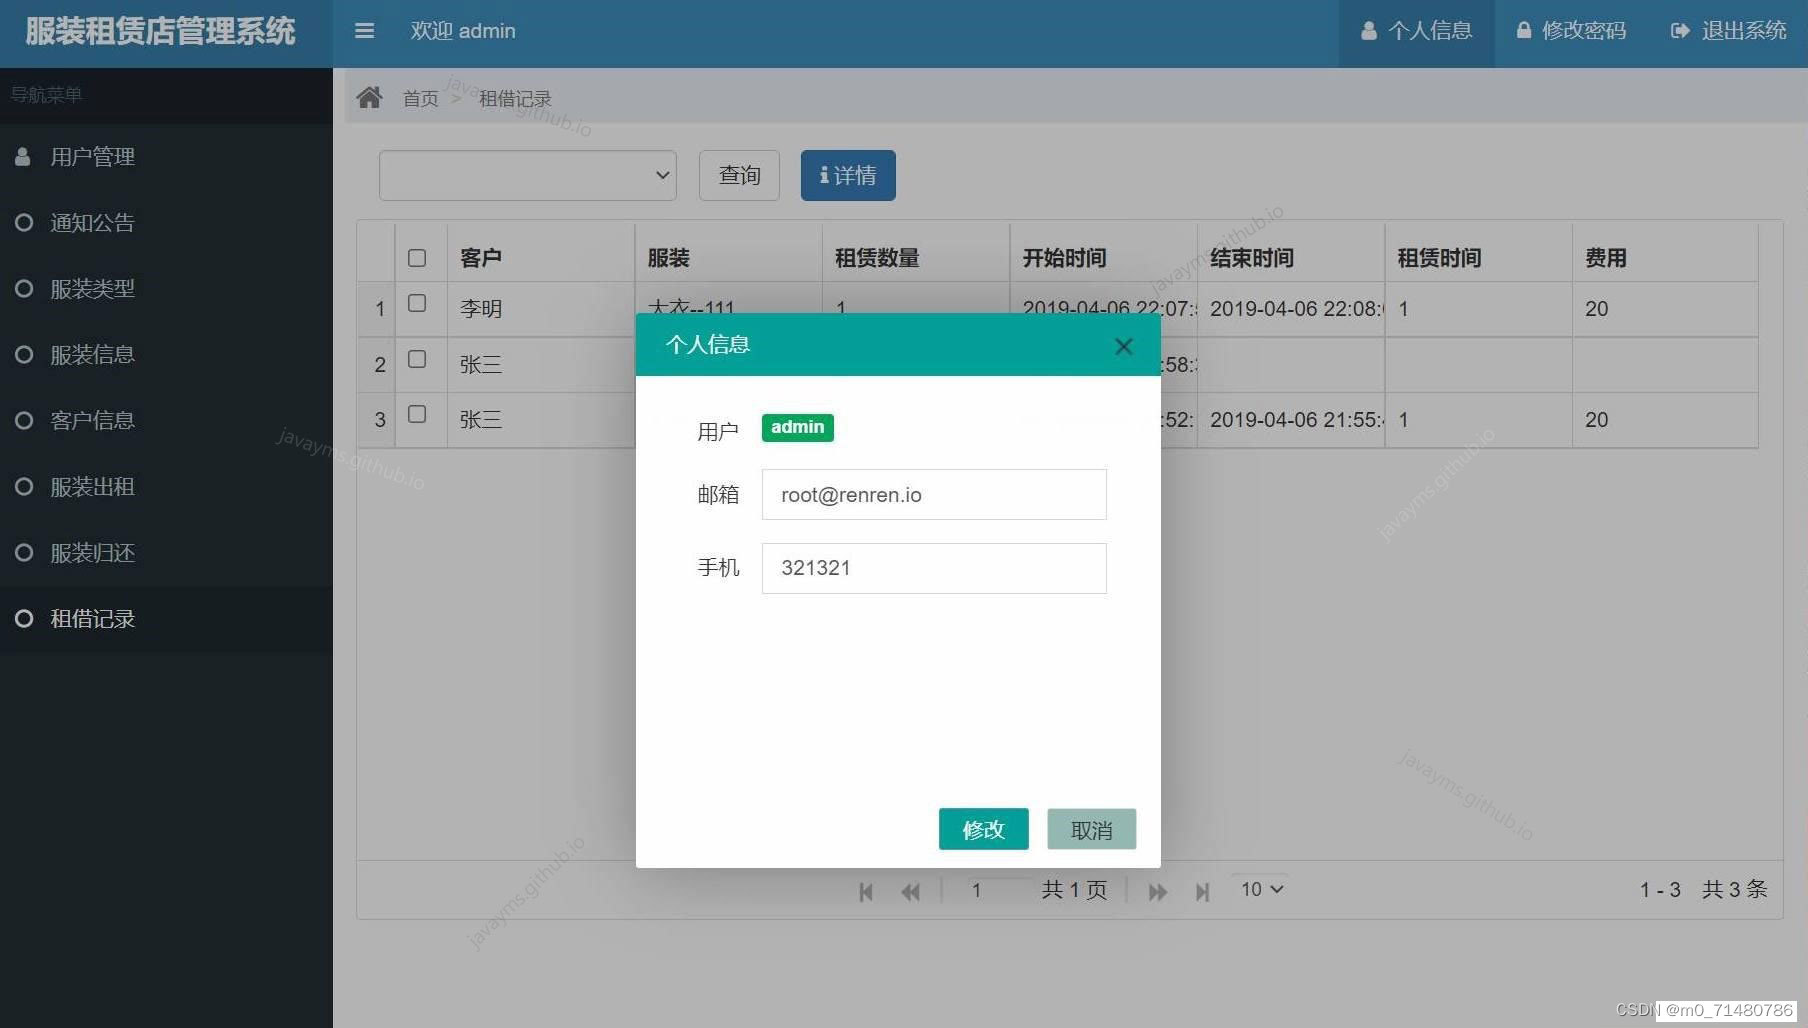Go to last page pager icon

tap(1202, 891)
